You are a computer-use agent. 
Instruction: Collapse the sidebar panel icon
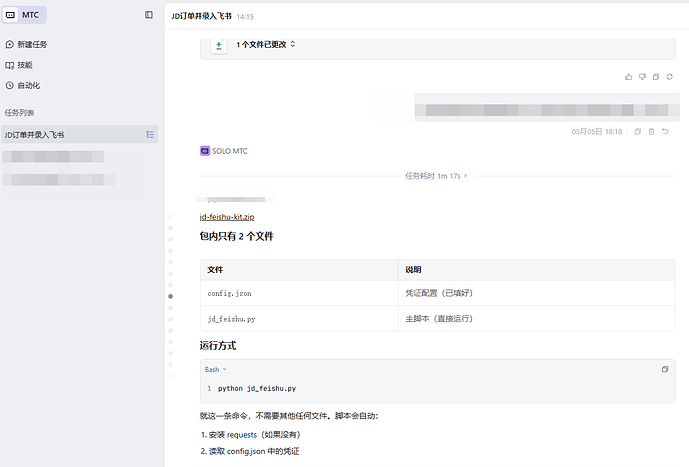pos(149,15)
